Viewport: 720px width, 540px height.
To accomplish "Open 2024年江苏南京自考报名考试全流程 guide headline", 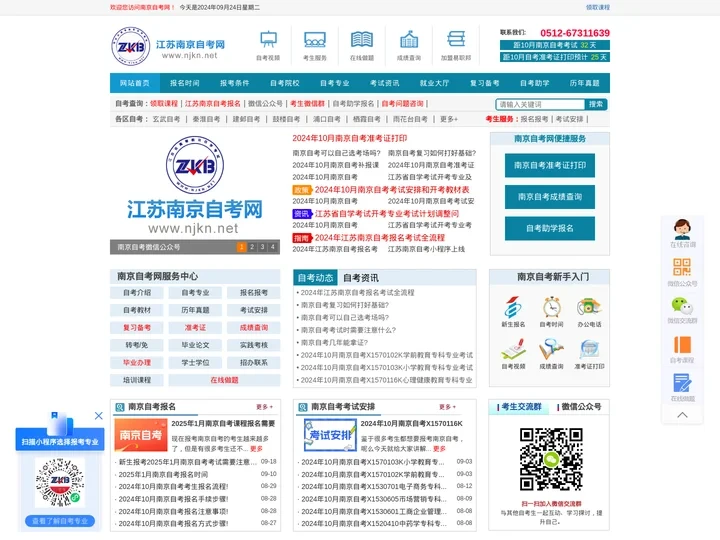I will [380, 237].
